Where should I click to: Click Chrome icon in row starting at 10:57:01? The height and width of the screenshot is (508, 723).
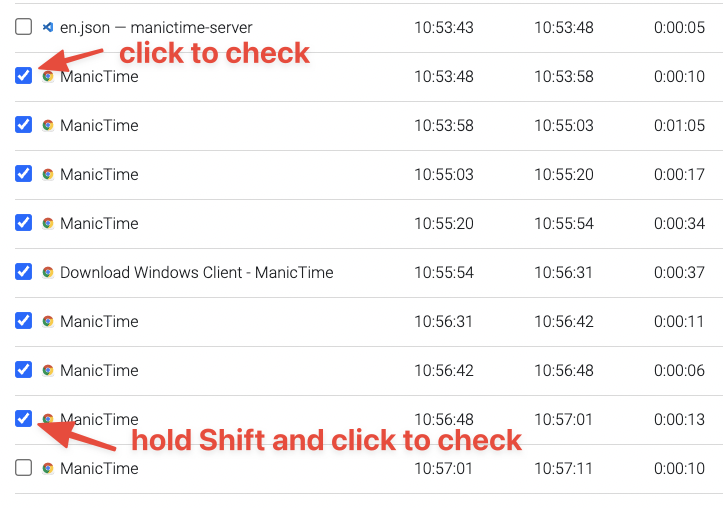pos(47,468)
